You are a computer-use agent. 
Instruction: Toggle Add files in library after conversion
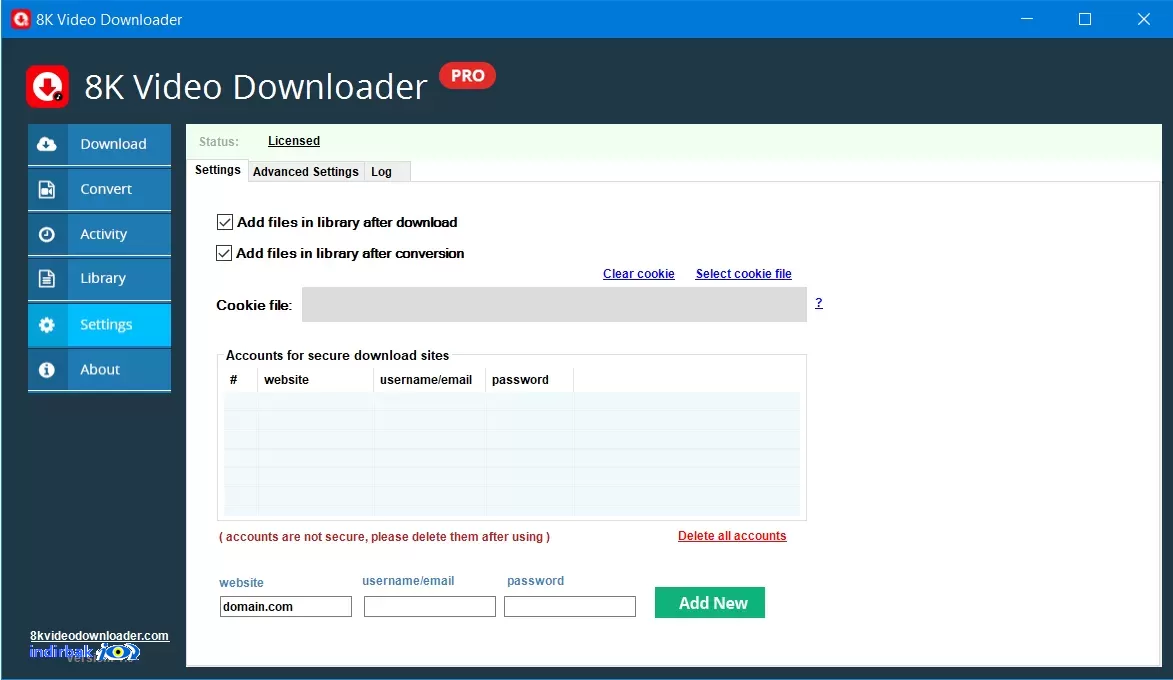(224, 253)
